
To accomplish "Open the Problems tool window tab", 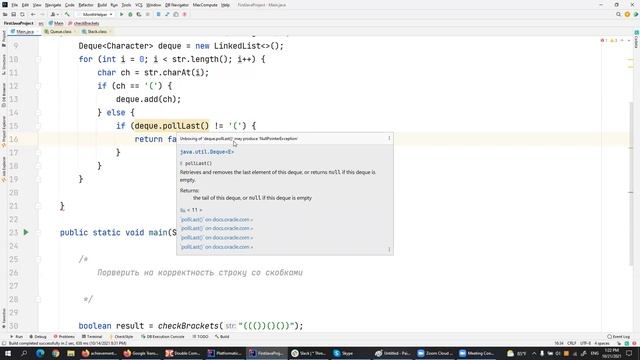I will pyautogui.click(x=64, y=337).
